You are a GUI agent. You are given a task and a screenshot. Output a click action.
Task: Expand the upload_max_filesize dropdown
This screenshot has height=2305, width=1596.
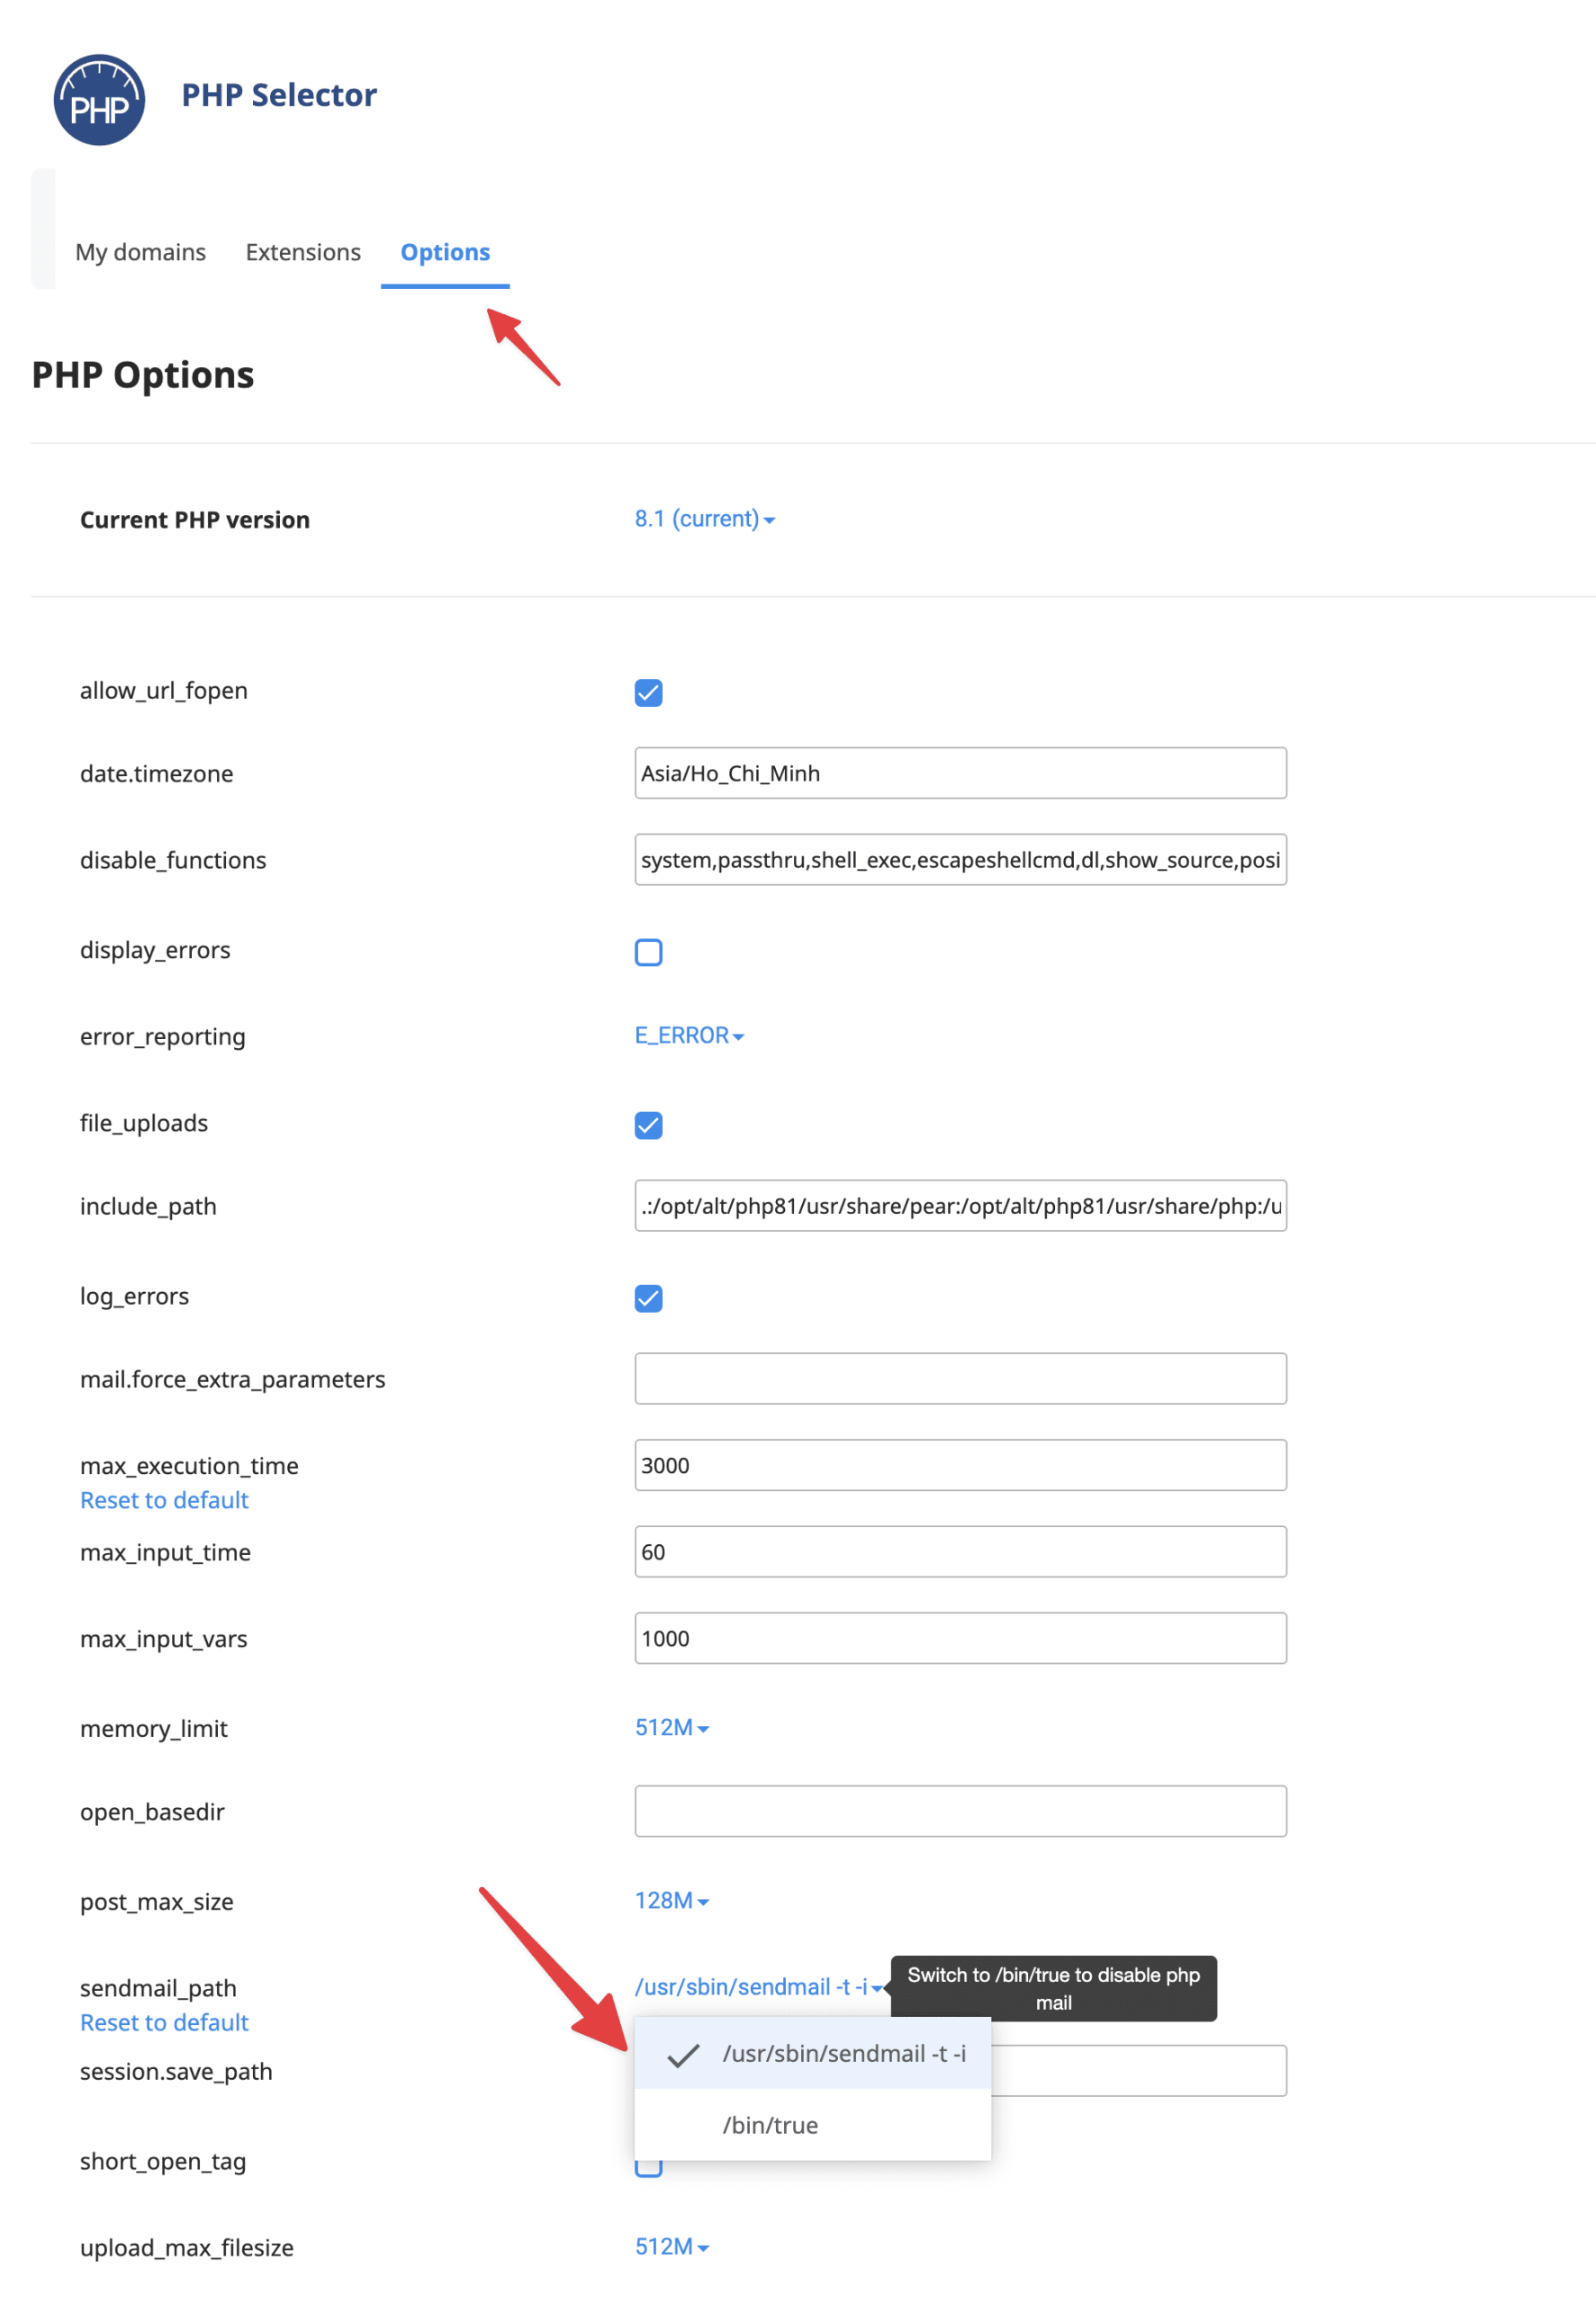671,2246
